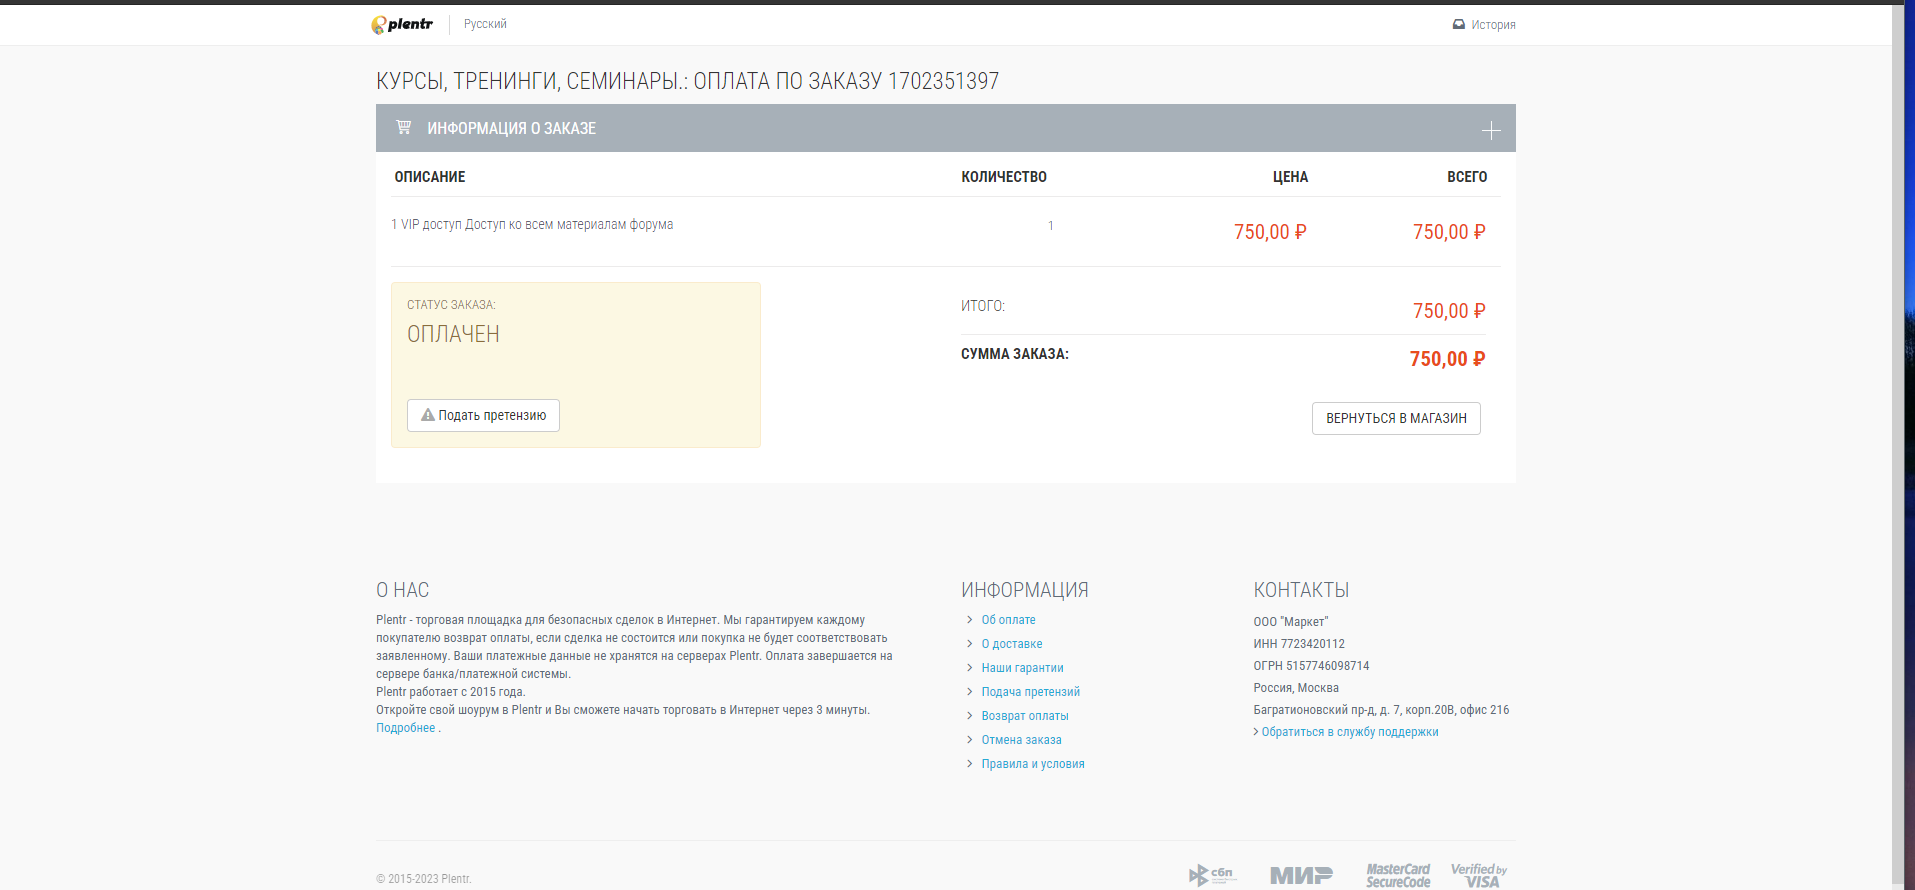This screenshot has height=890, width=1915.
Task: Click chevron beside Правила и условия
Action: pyautogui.click(x=970, y=763)
